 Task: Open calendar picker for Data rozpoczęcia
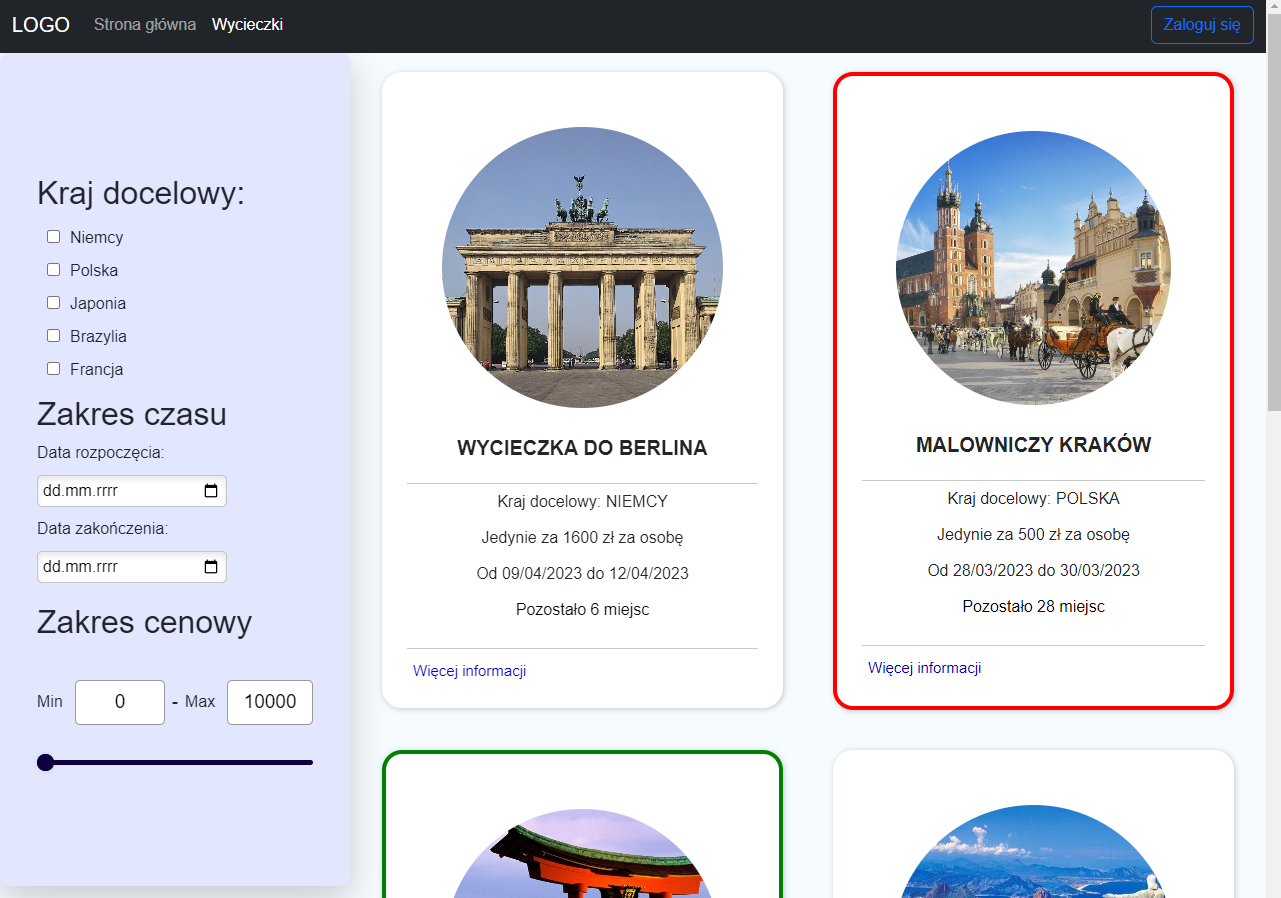(x=211, y=491)
